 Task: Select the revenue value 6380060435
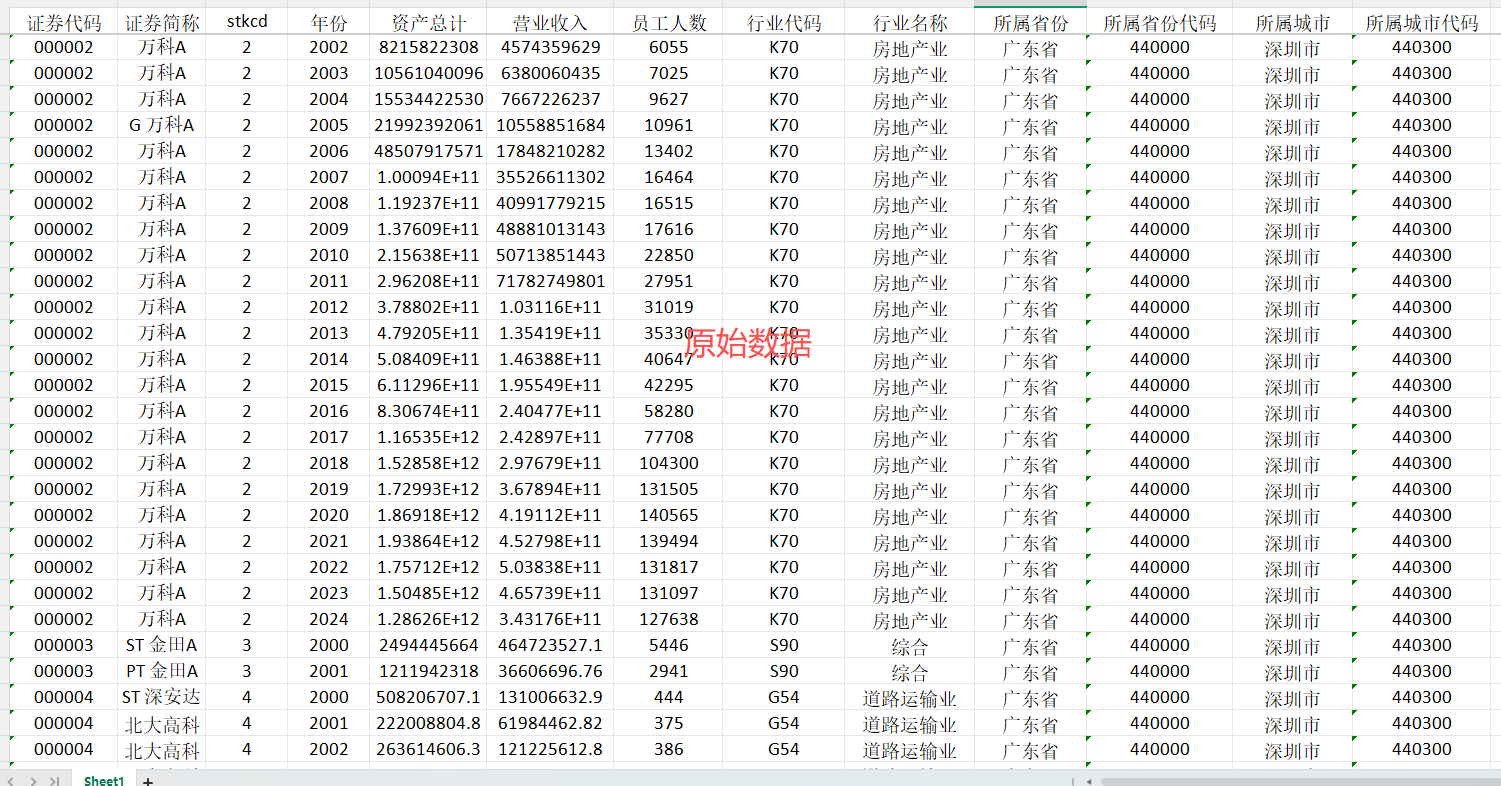(551, 73)
